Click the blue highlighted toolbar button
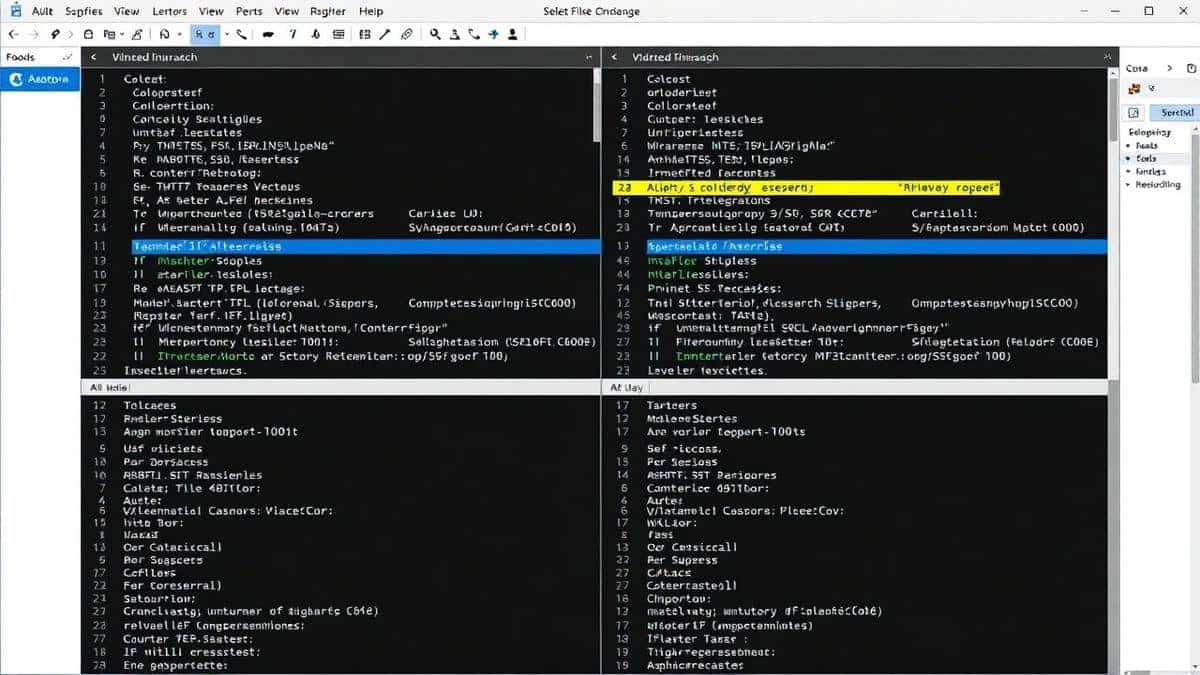 coord(204,34)
